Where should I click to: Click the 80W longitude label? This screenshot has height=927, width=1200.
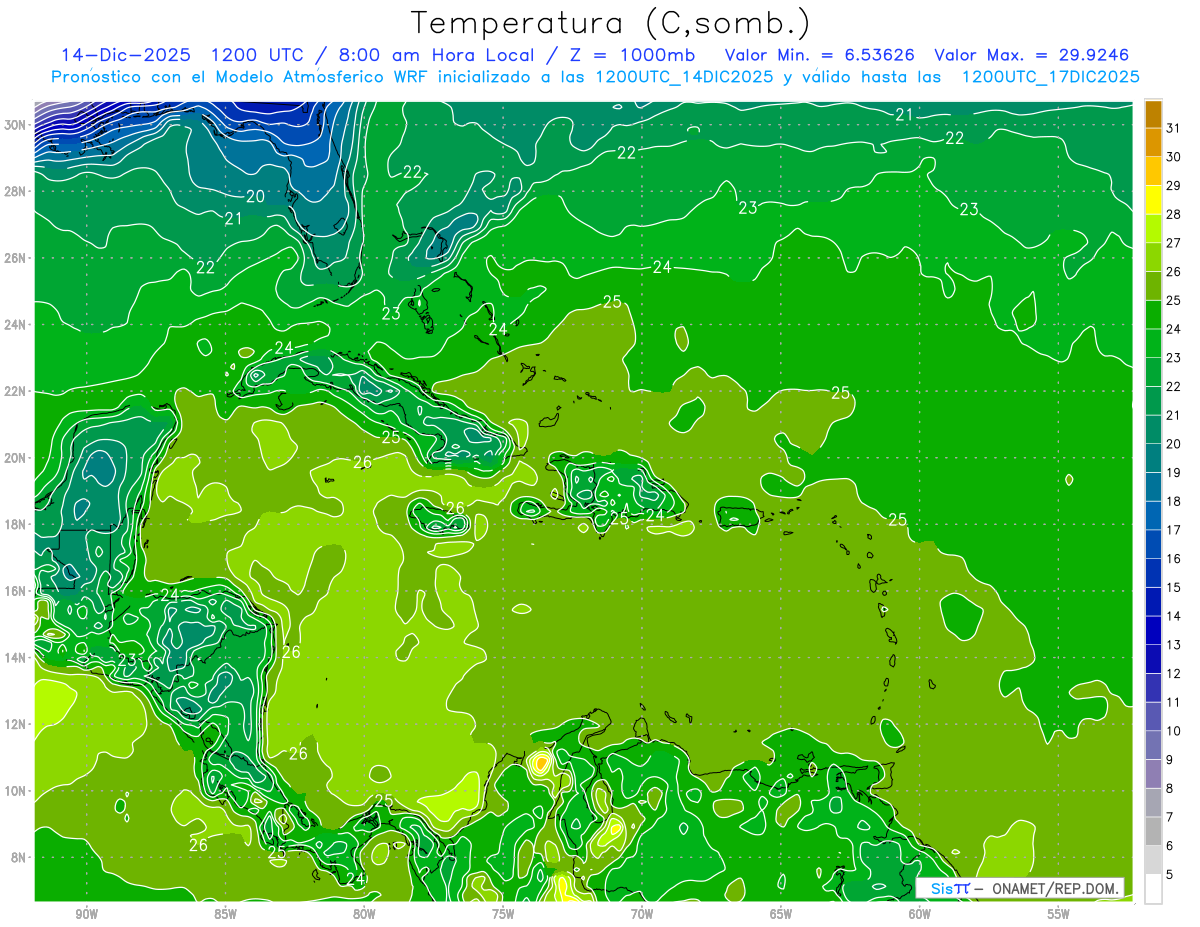coord(364,915)
